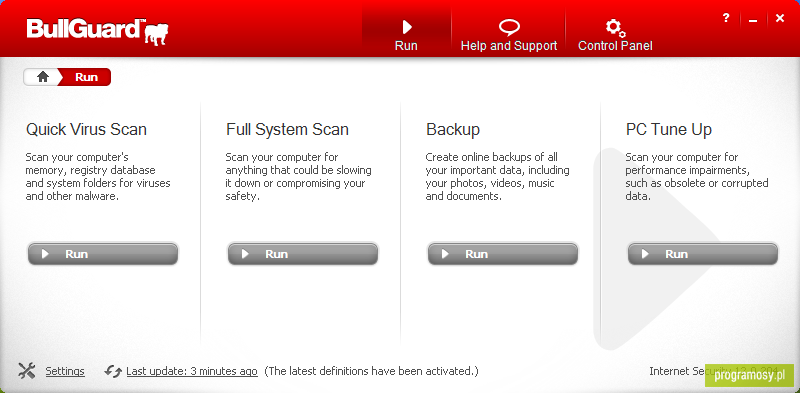Click the Internet Security version text
The width and height of the screenshot is (800, 393).
click(x=714, y=372)
